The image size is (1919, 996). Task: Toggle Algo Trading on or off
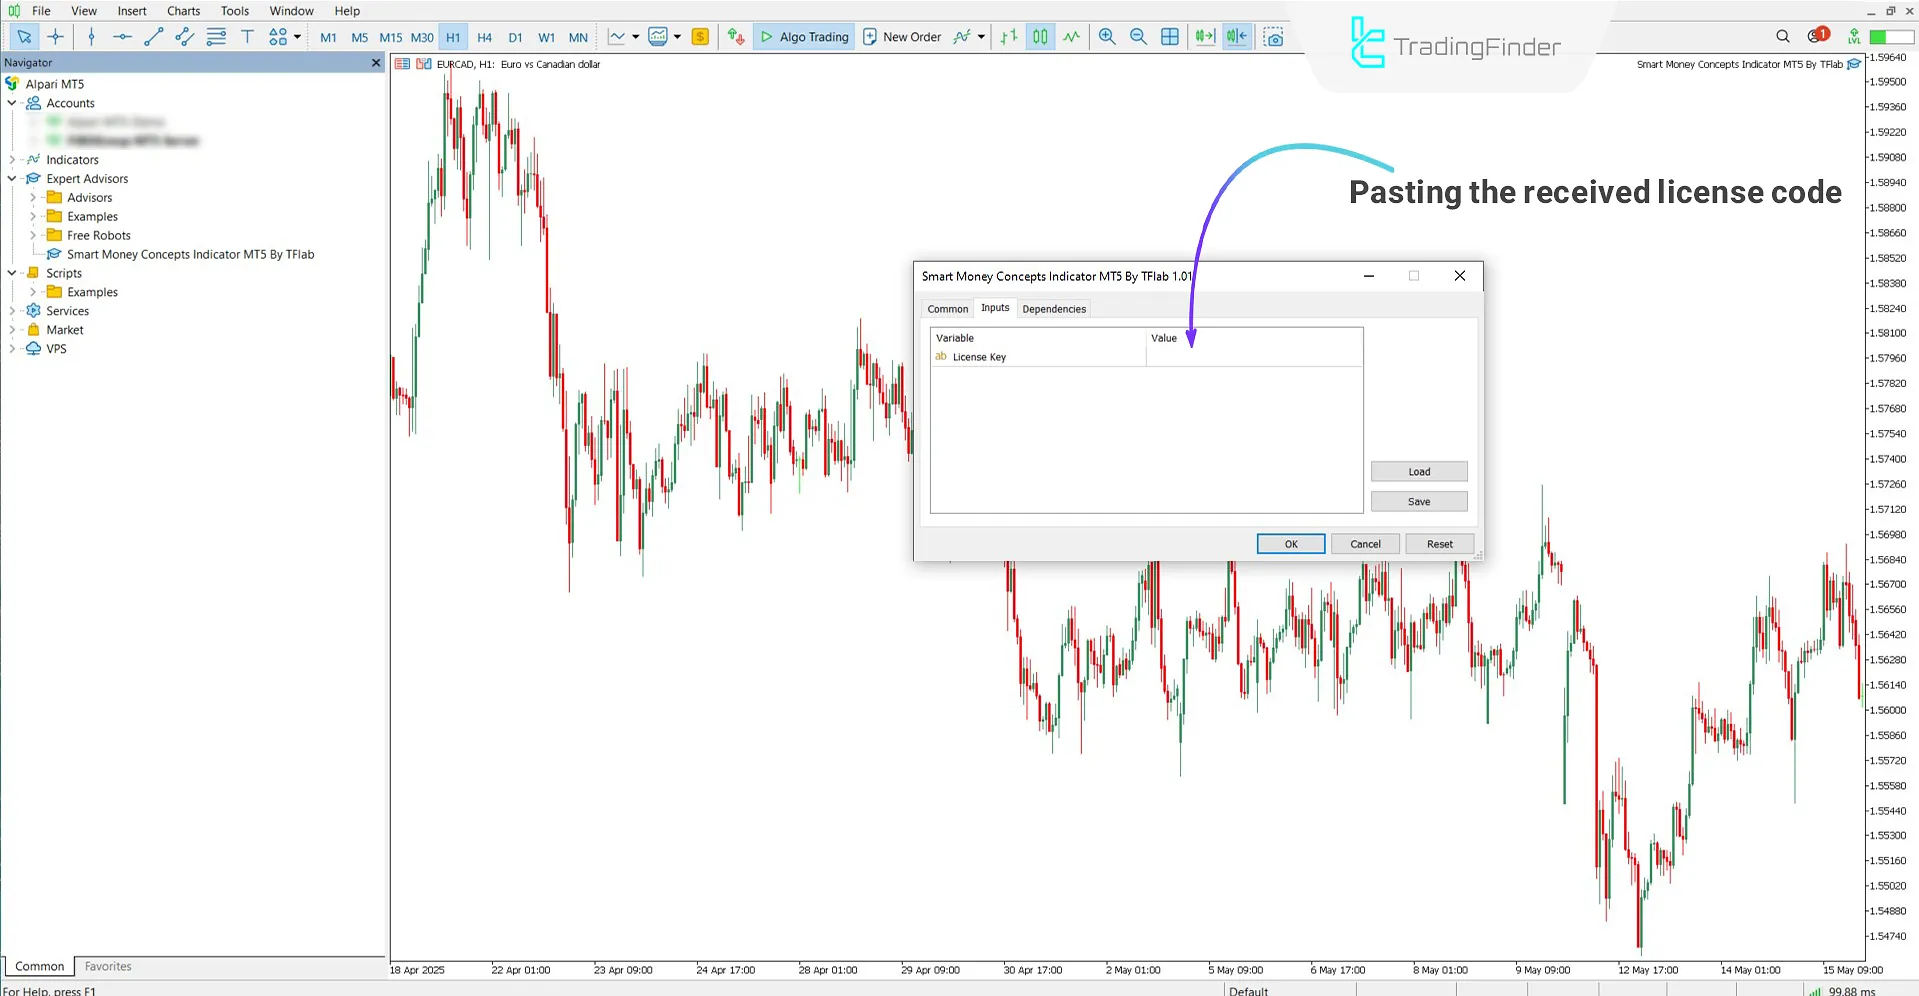click(803, 37)
